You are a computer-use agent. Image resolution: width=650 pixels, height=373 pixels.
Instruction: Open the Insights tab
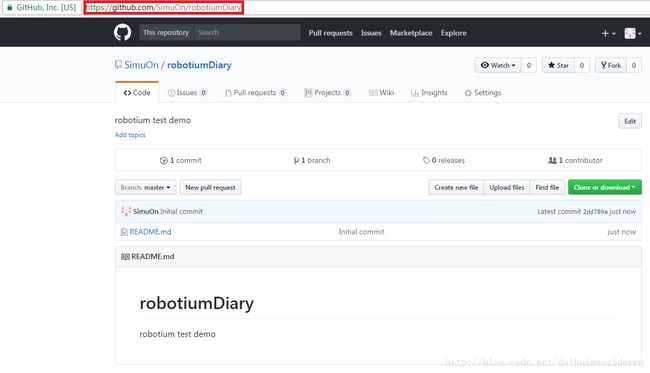tap(429, 92)
